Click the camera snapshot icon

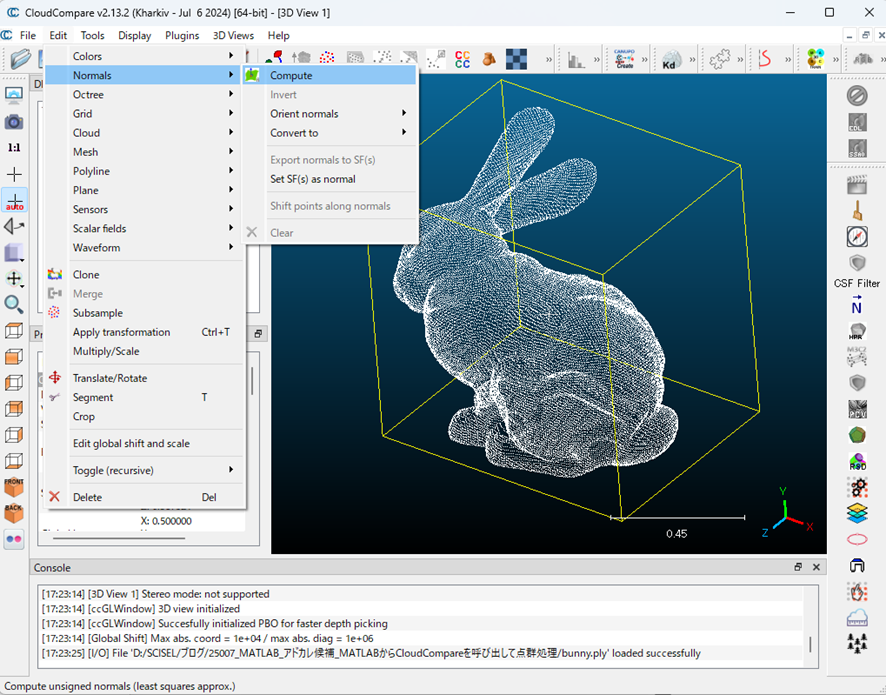[x=14, y=122]
